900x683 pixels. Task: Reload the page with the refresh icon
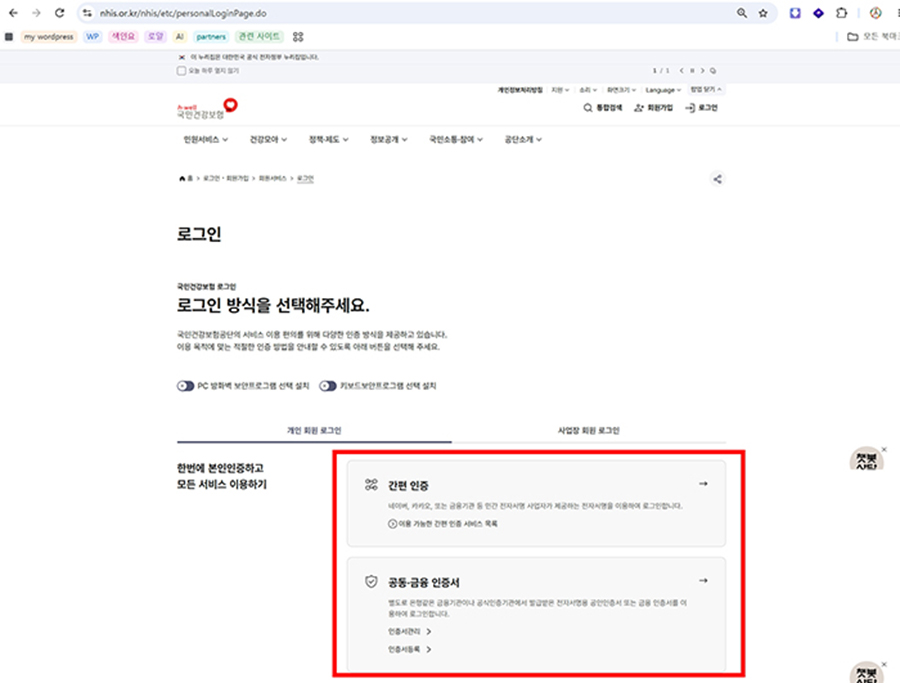[x=60, y=13]
